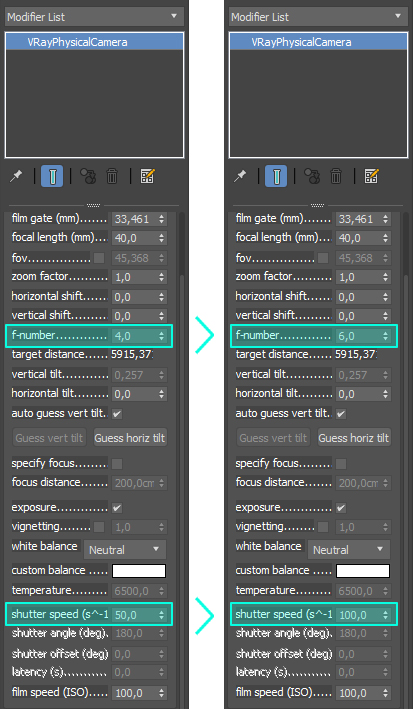This screenshot has height=709, width=413.
Task: Click Remove Modifier trash icon in left panel
Action: coord(112,176)
